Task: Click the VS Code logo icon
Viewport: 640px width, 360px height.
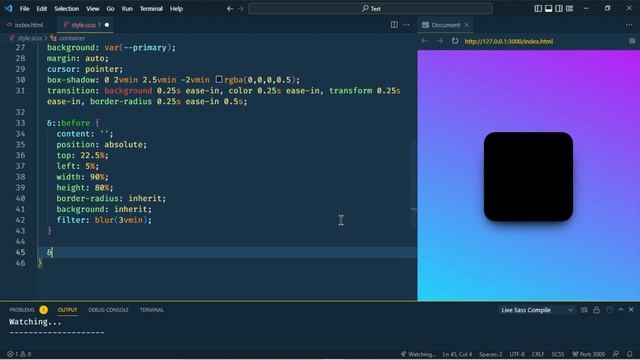Action: tap(8, 9)
